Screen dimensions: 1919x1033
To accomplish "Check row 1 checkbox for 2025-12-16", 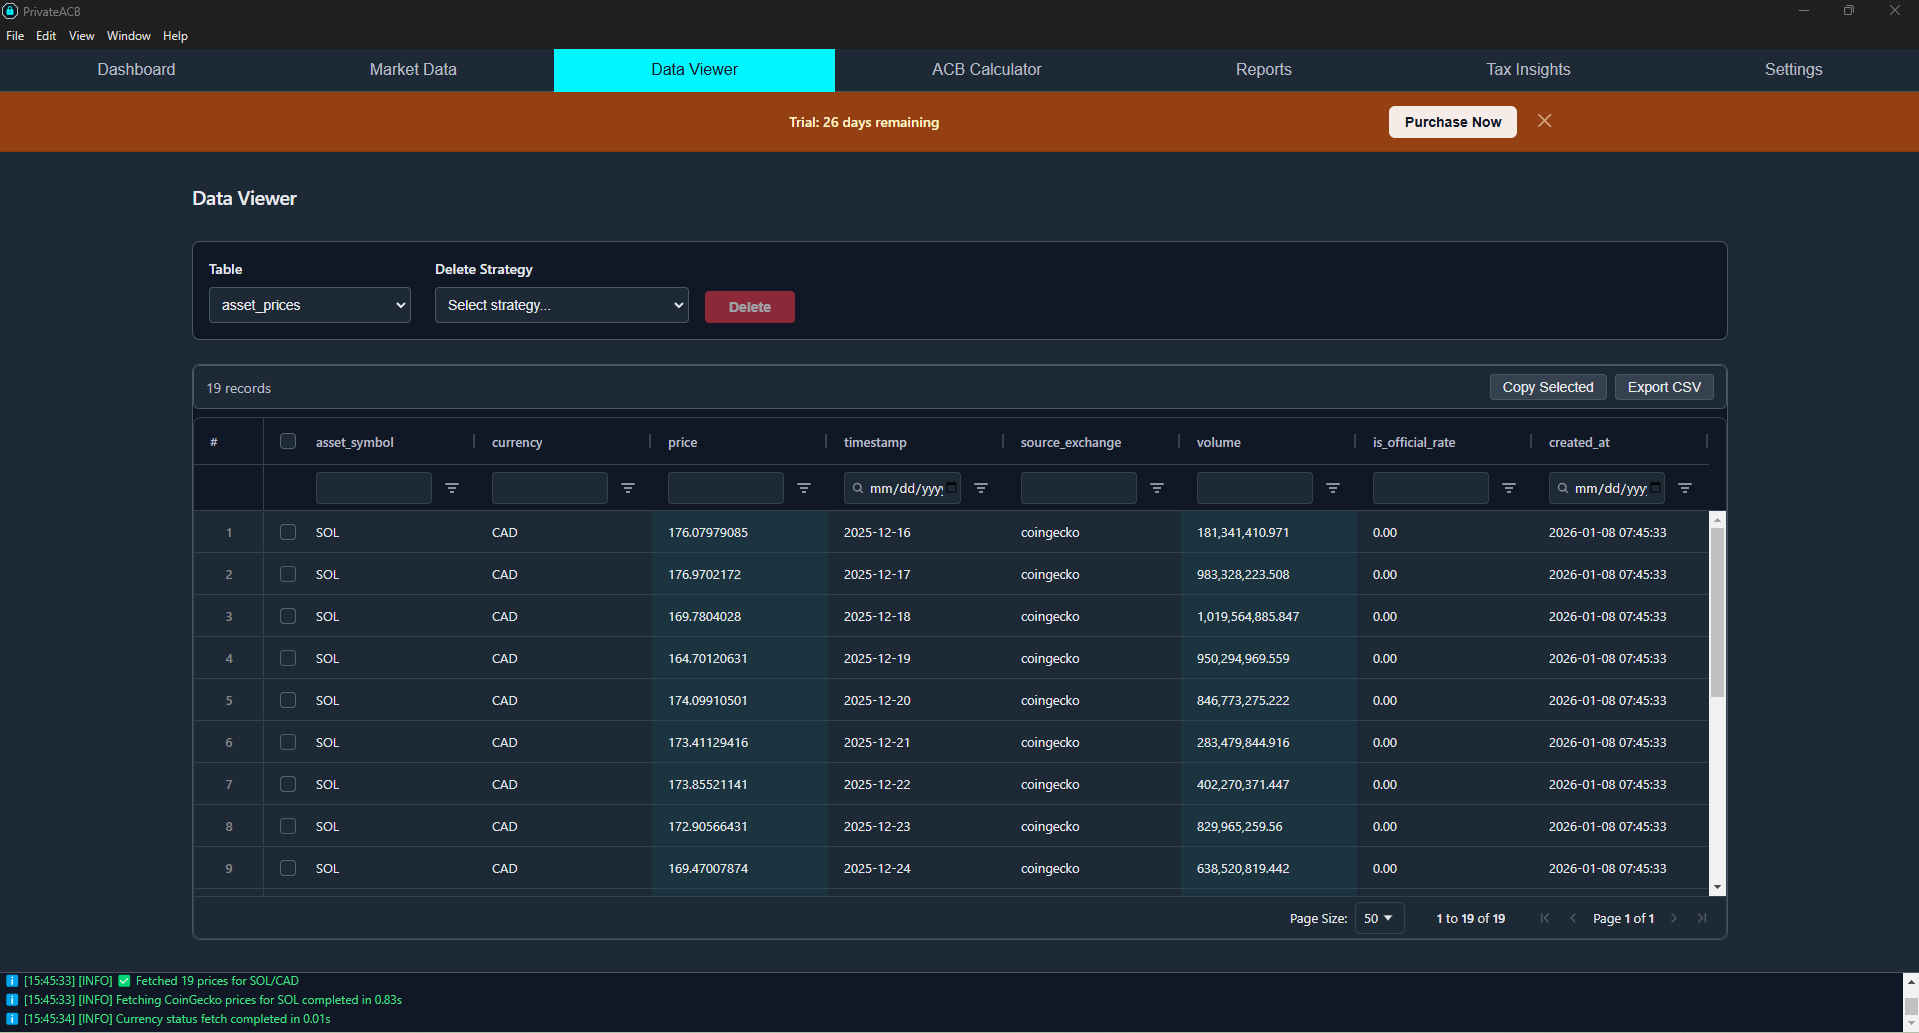I will 288,532.
